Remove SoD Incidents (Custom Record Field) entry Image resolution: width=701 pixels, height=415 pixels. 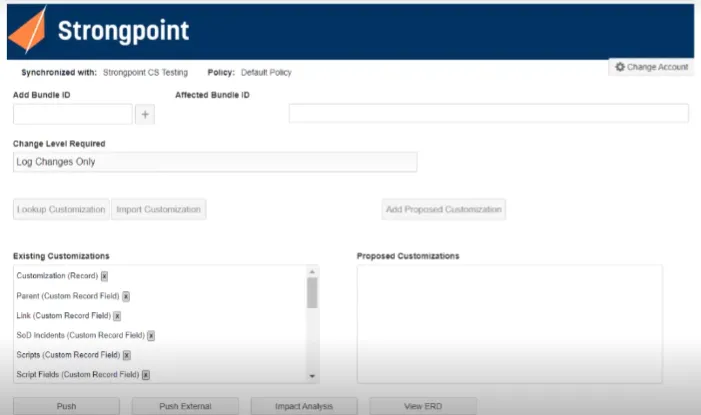pos(151,336)
